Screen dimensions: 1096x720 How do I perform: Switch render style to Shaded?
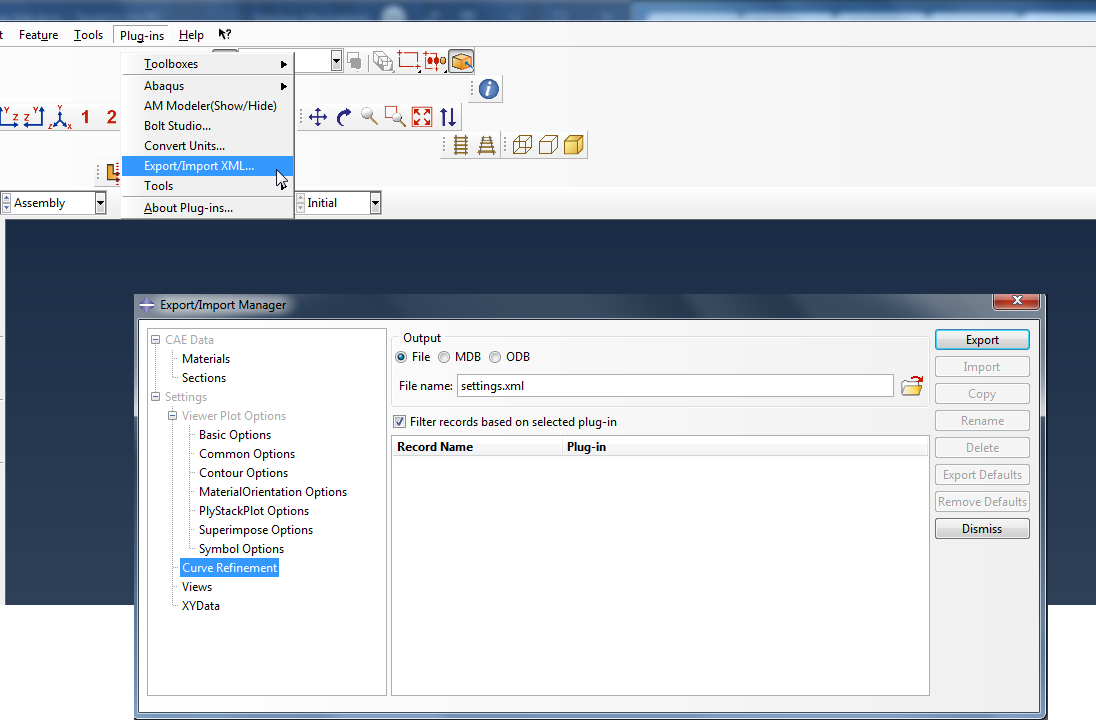572,144
